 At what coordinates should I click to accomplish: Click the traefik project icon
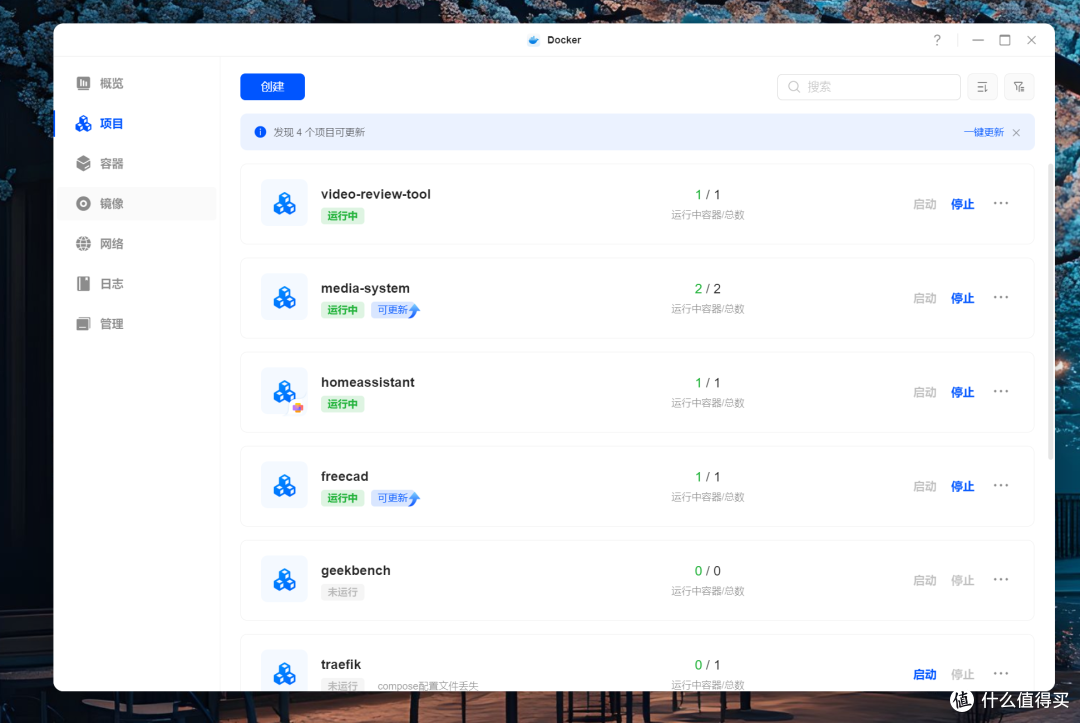click(x=284, y=671)
